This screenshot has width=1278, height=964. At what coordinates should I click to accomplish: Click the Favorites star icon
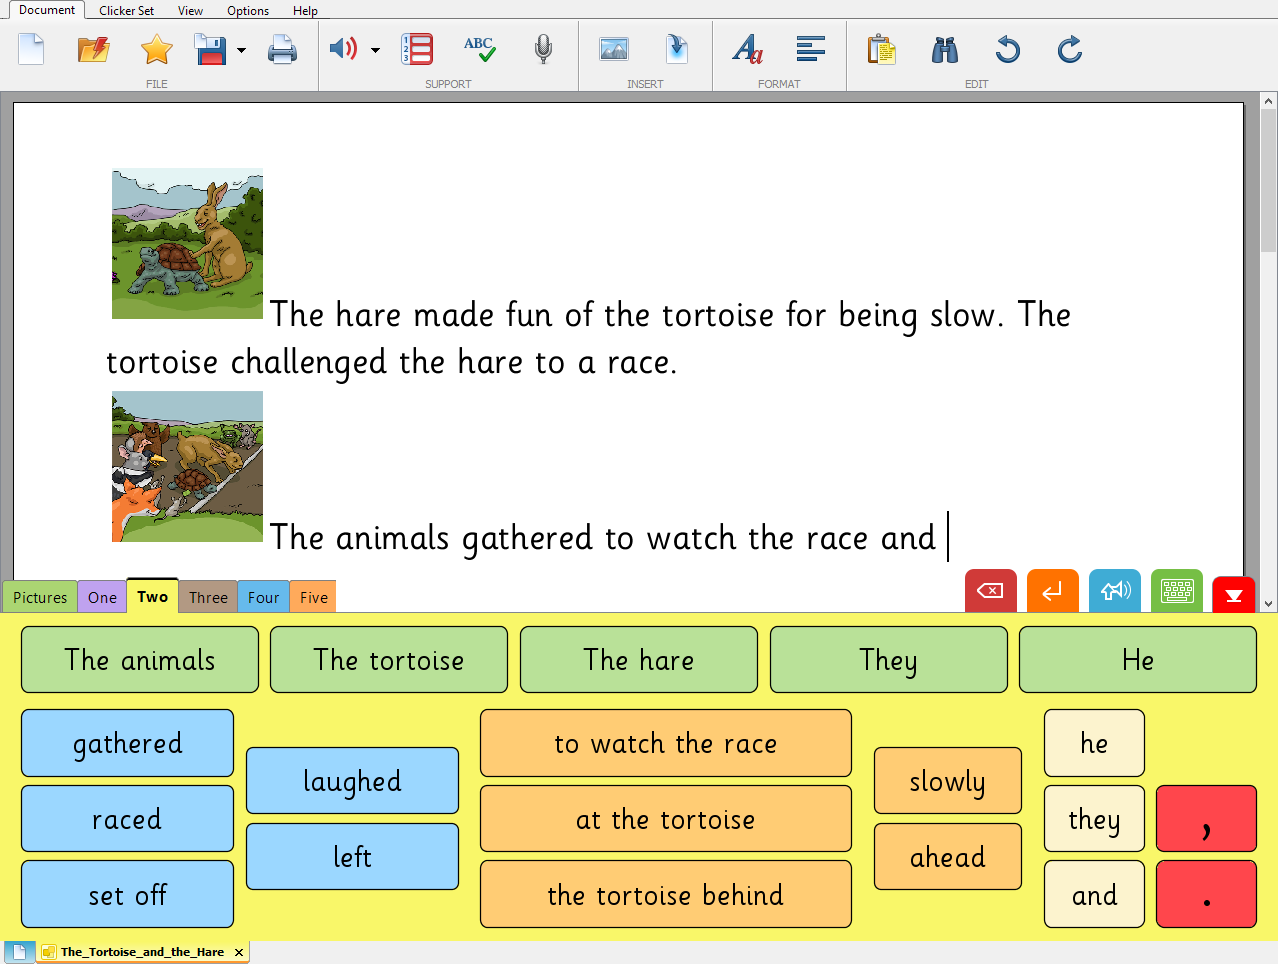pos(156,49)
